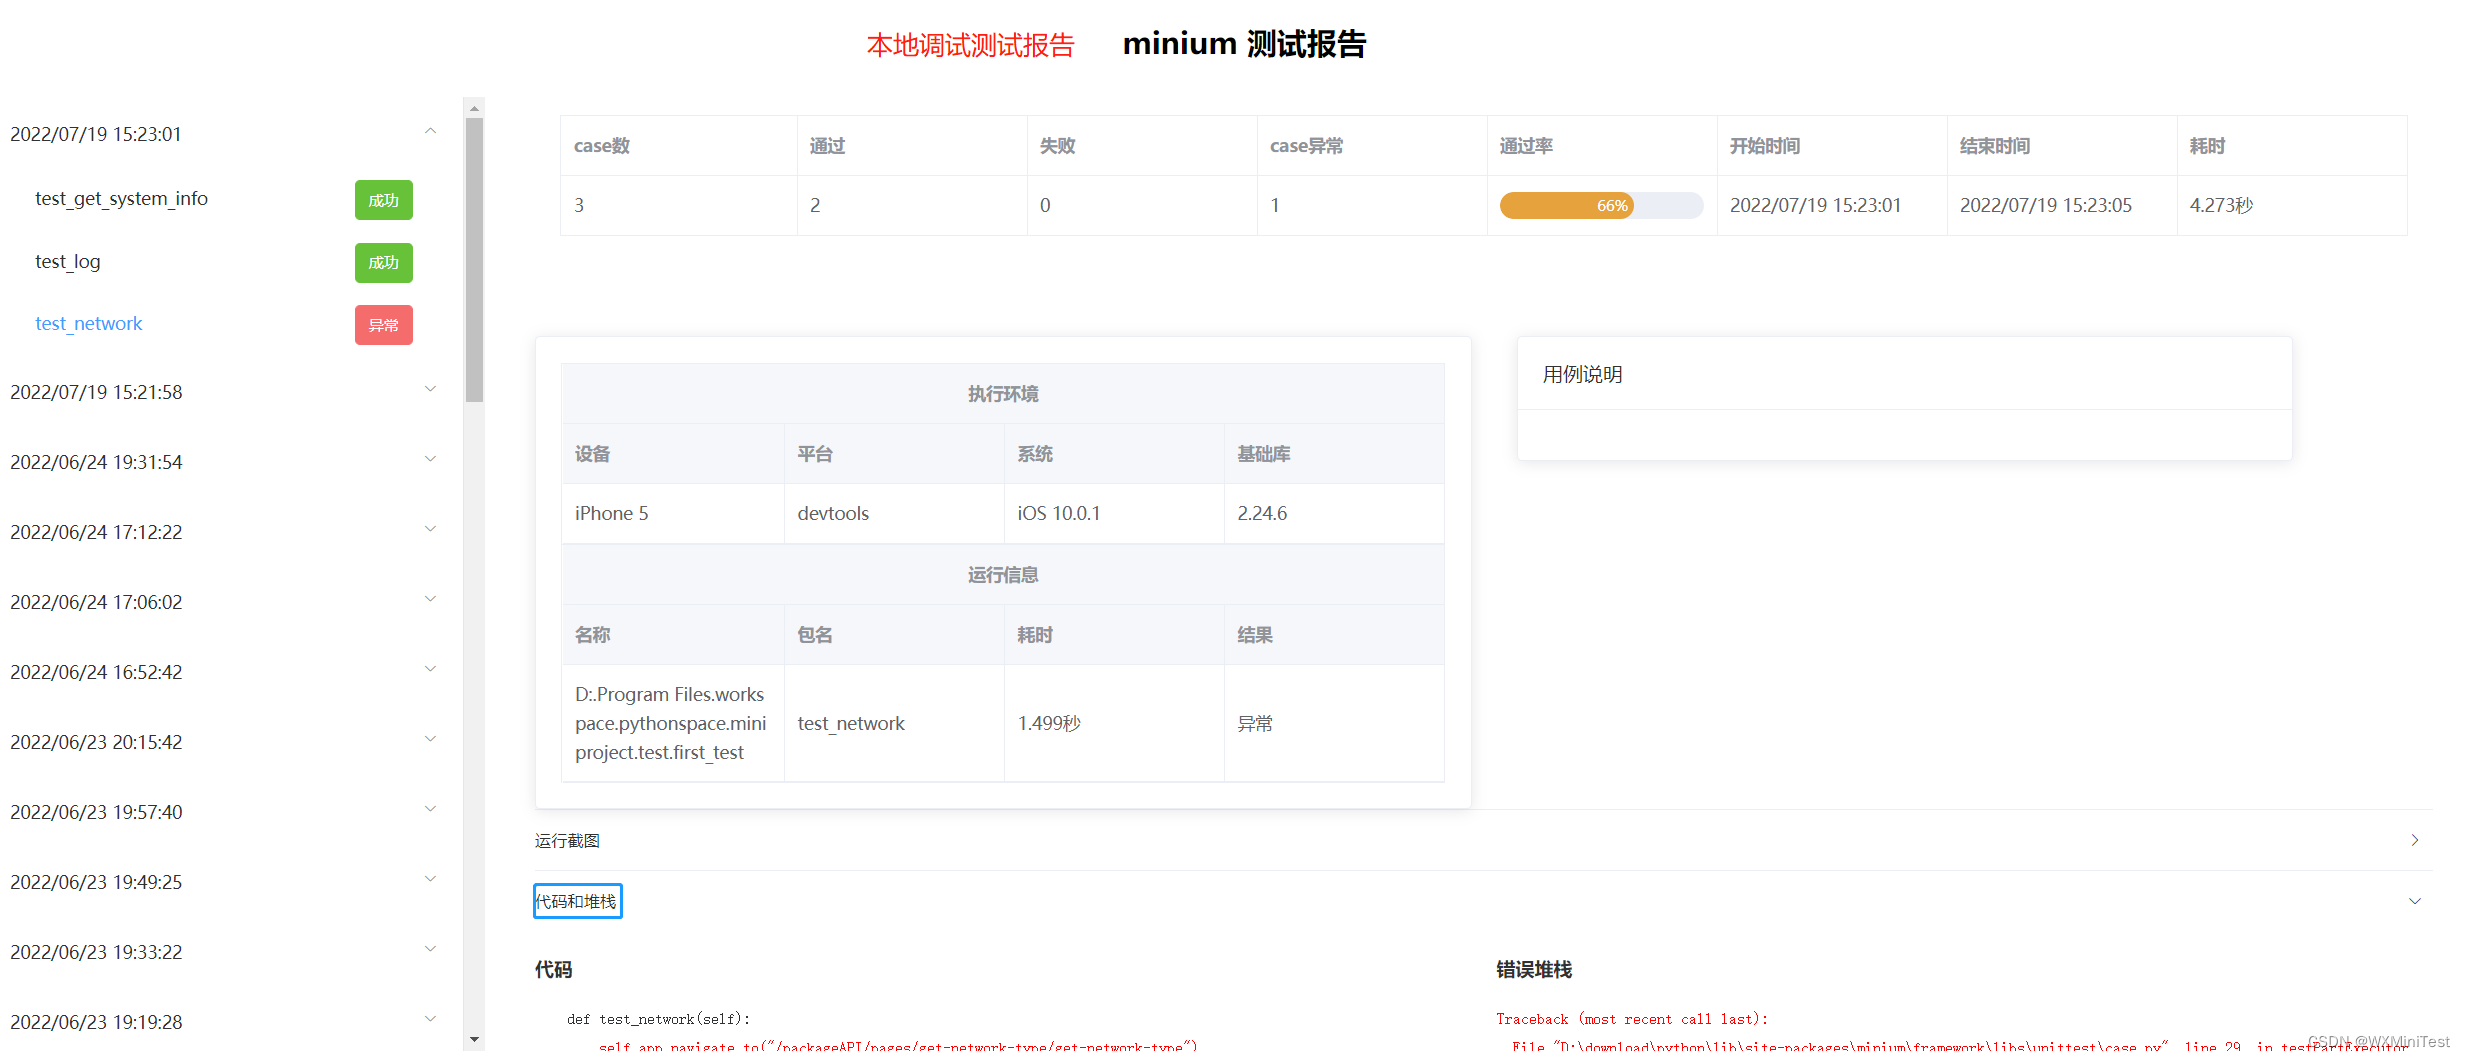Click the 运行信息 table header
Screen dimensions: 2465x1057
coord(1003,575)
